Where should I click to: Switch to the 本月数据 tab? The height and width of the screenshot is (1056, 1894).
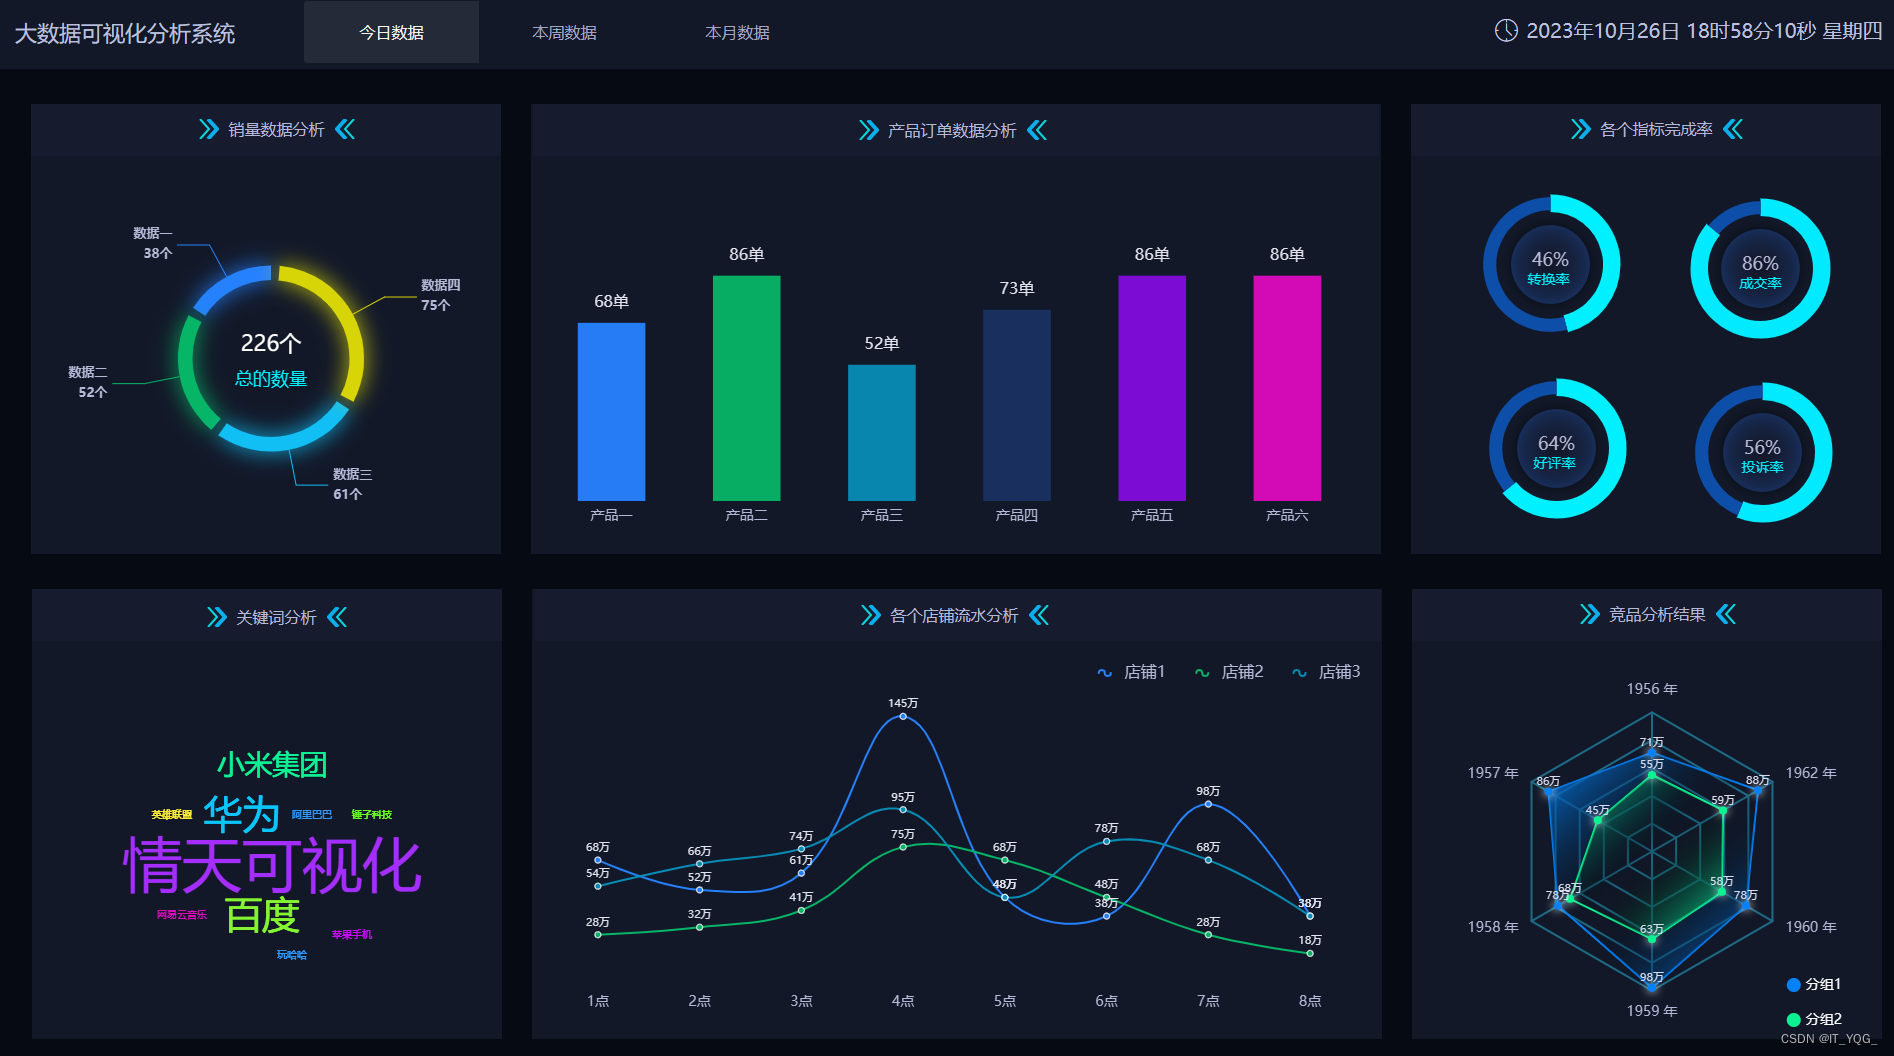(737, 33)
